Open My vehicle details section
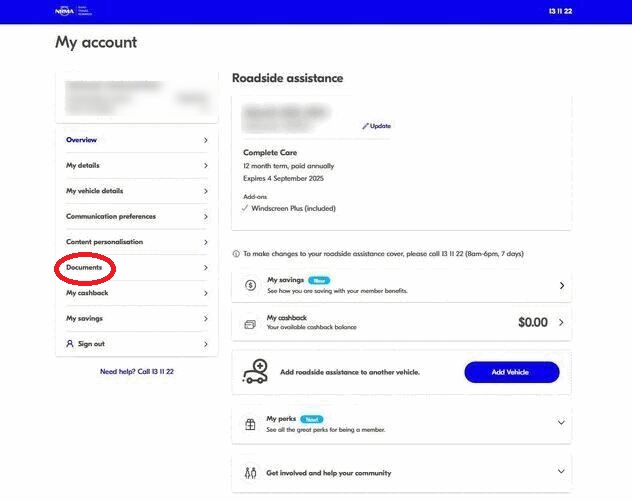This screenshot has height=502, width=632. pos(94,191)
